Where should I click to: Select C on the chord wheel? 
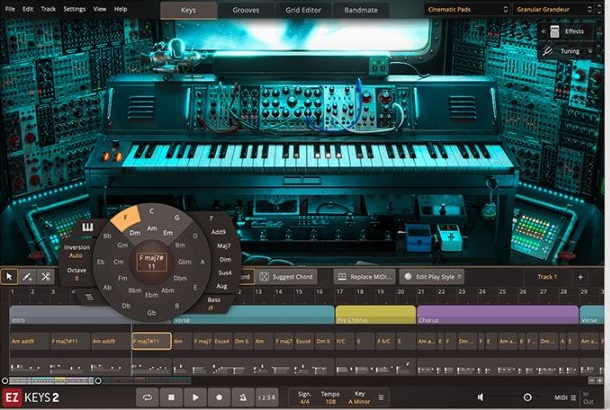152,211
